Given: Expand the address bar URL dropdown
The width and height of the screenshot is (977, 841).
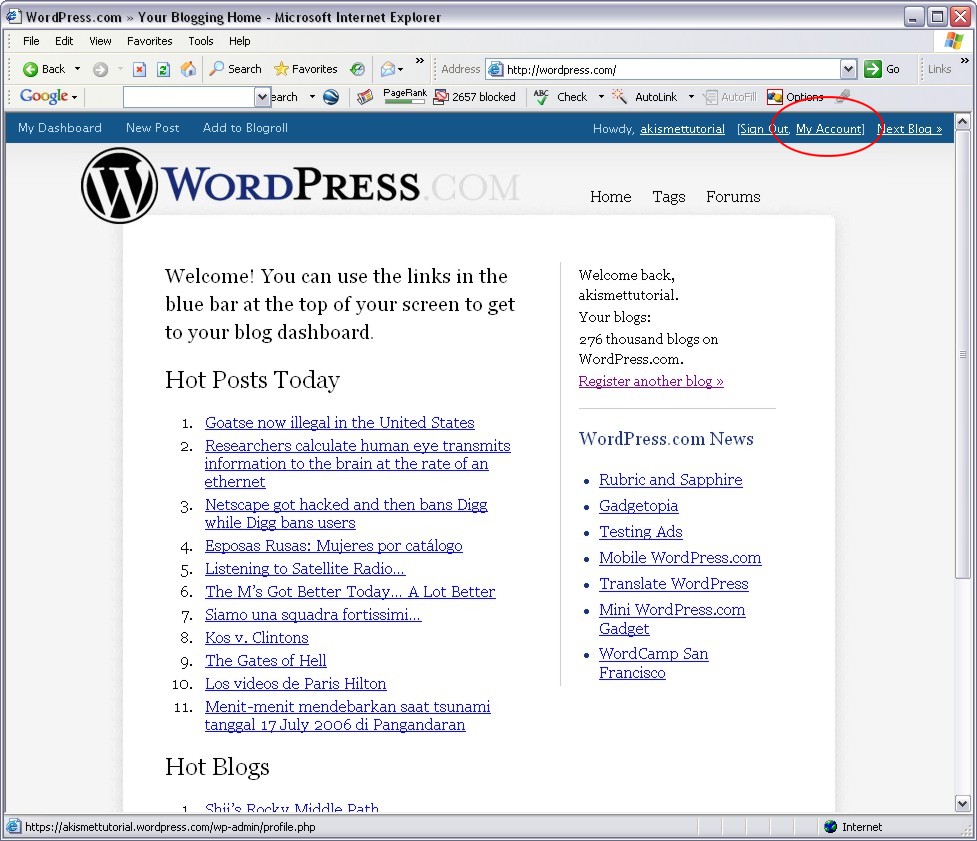Looking at the screenshot, I should [x=848, y=69].
